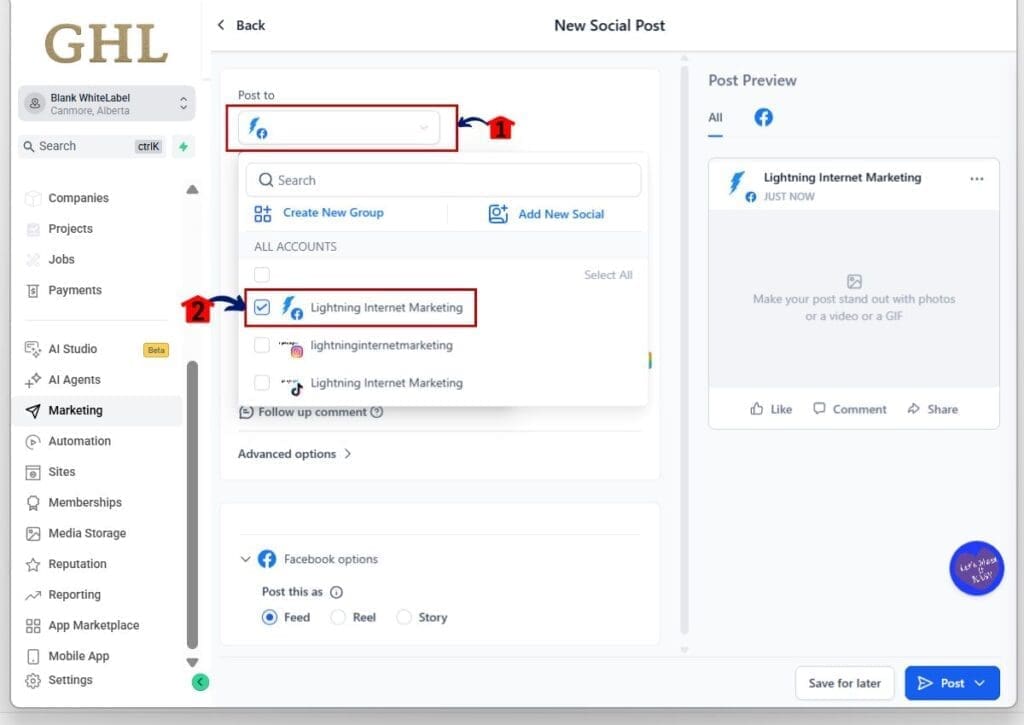Screen dimensions: 1024x725
Task: Click the AI Studio sidebar icon
Action: pyautogui.click(x=33, y=349)
